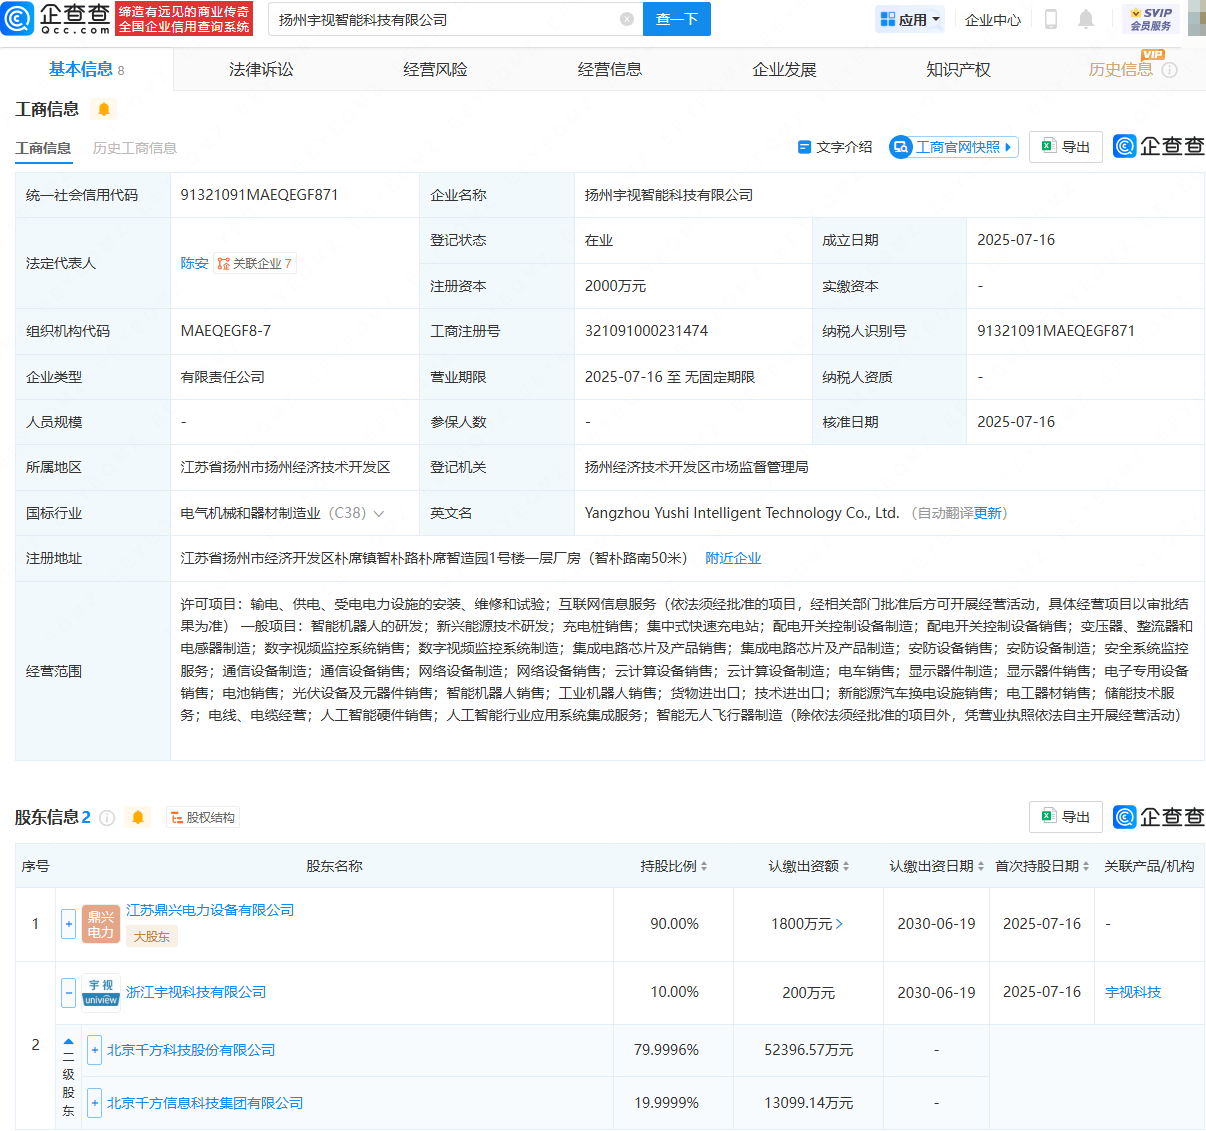Viewport: 1206px width, 1131px height.
Task: Open 股权结构 button
Action: (203, 818)
